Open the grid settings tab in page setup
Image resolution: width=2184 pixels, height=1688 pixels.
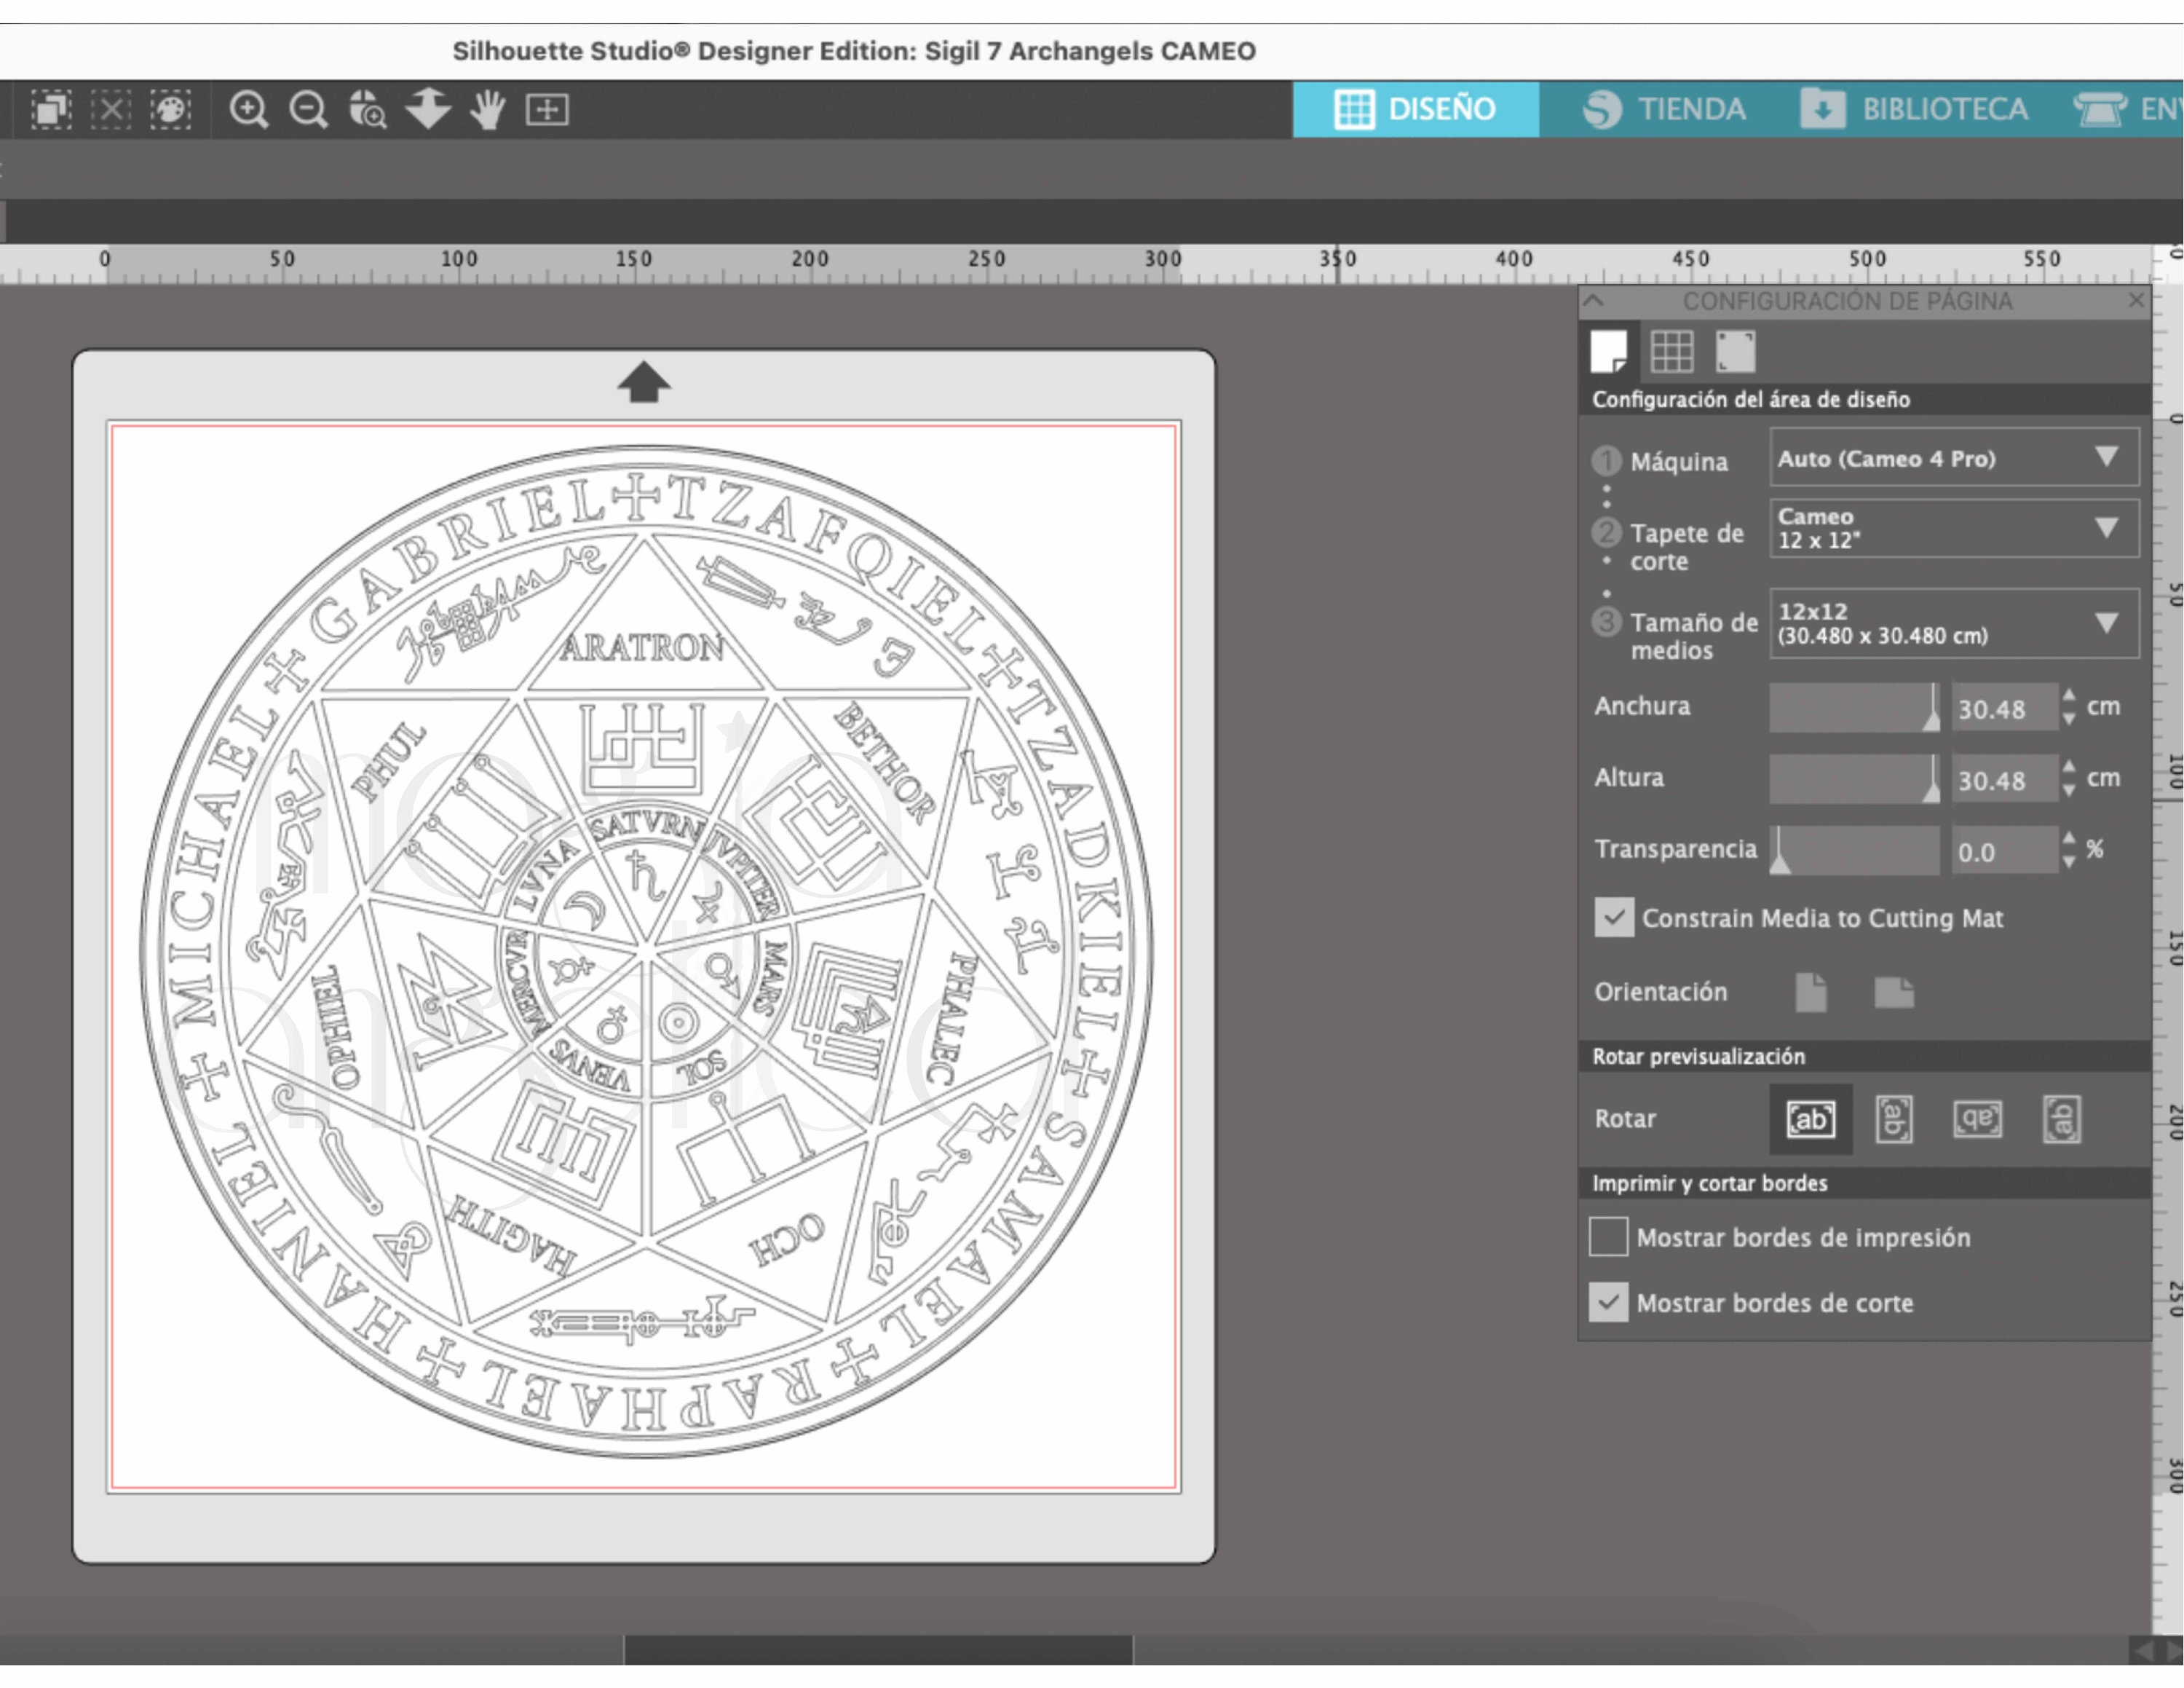[1672, 351]
